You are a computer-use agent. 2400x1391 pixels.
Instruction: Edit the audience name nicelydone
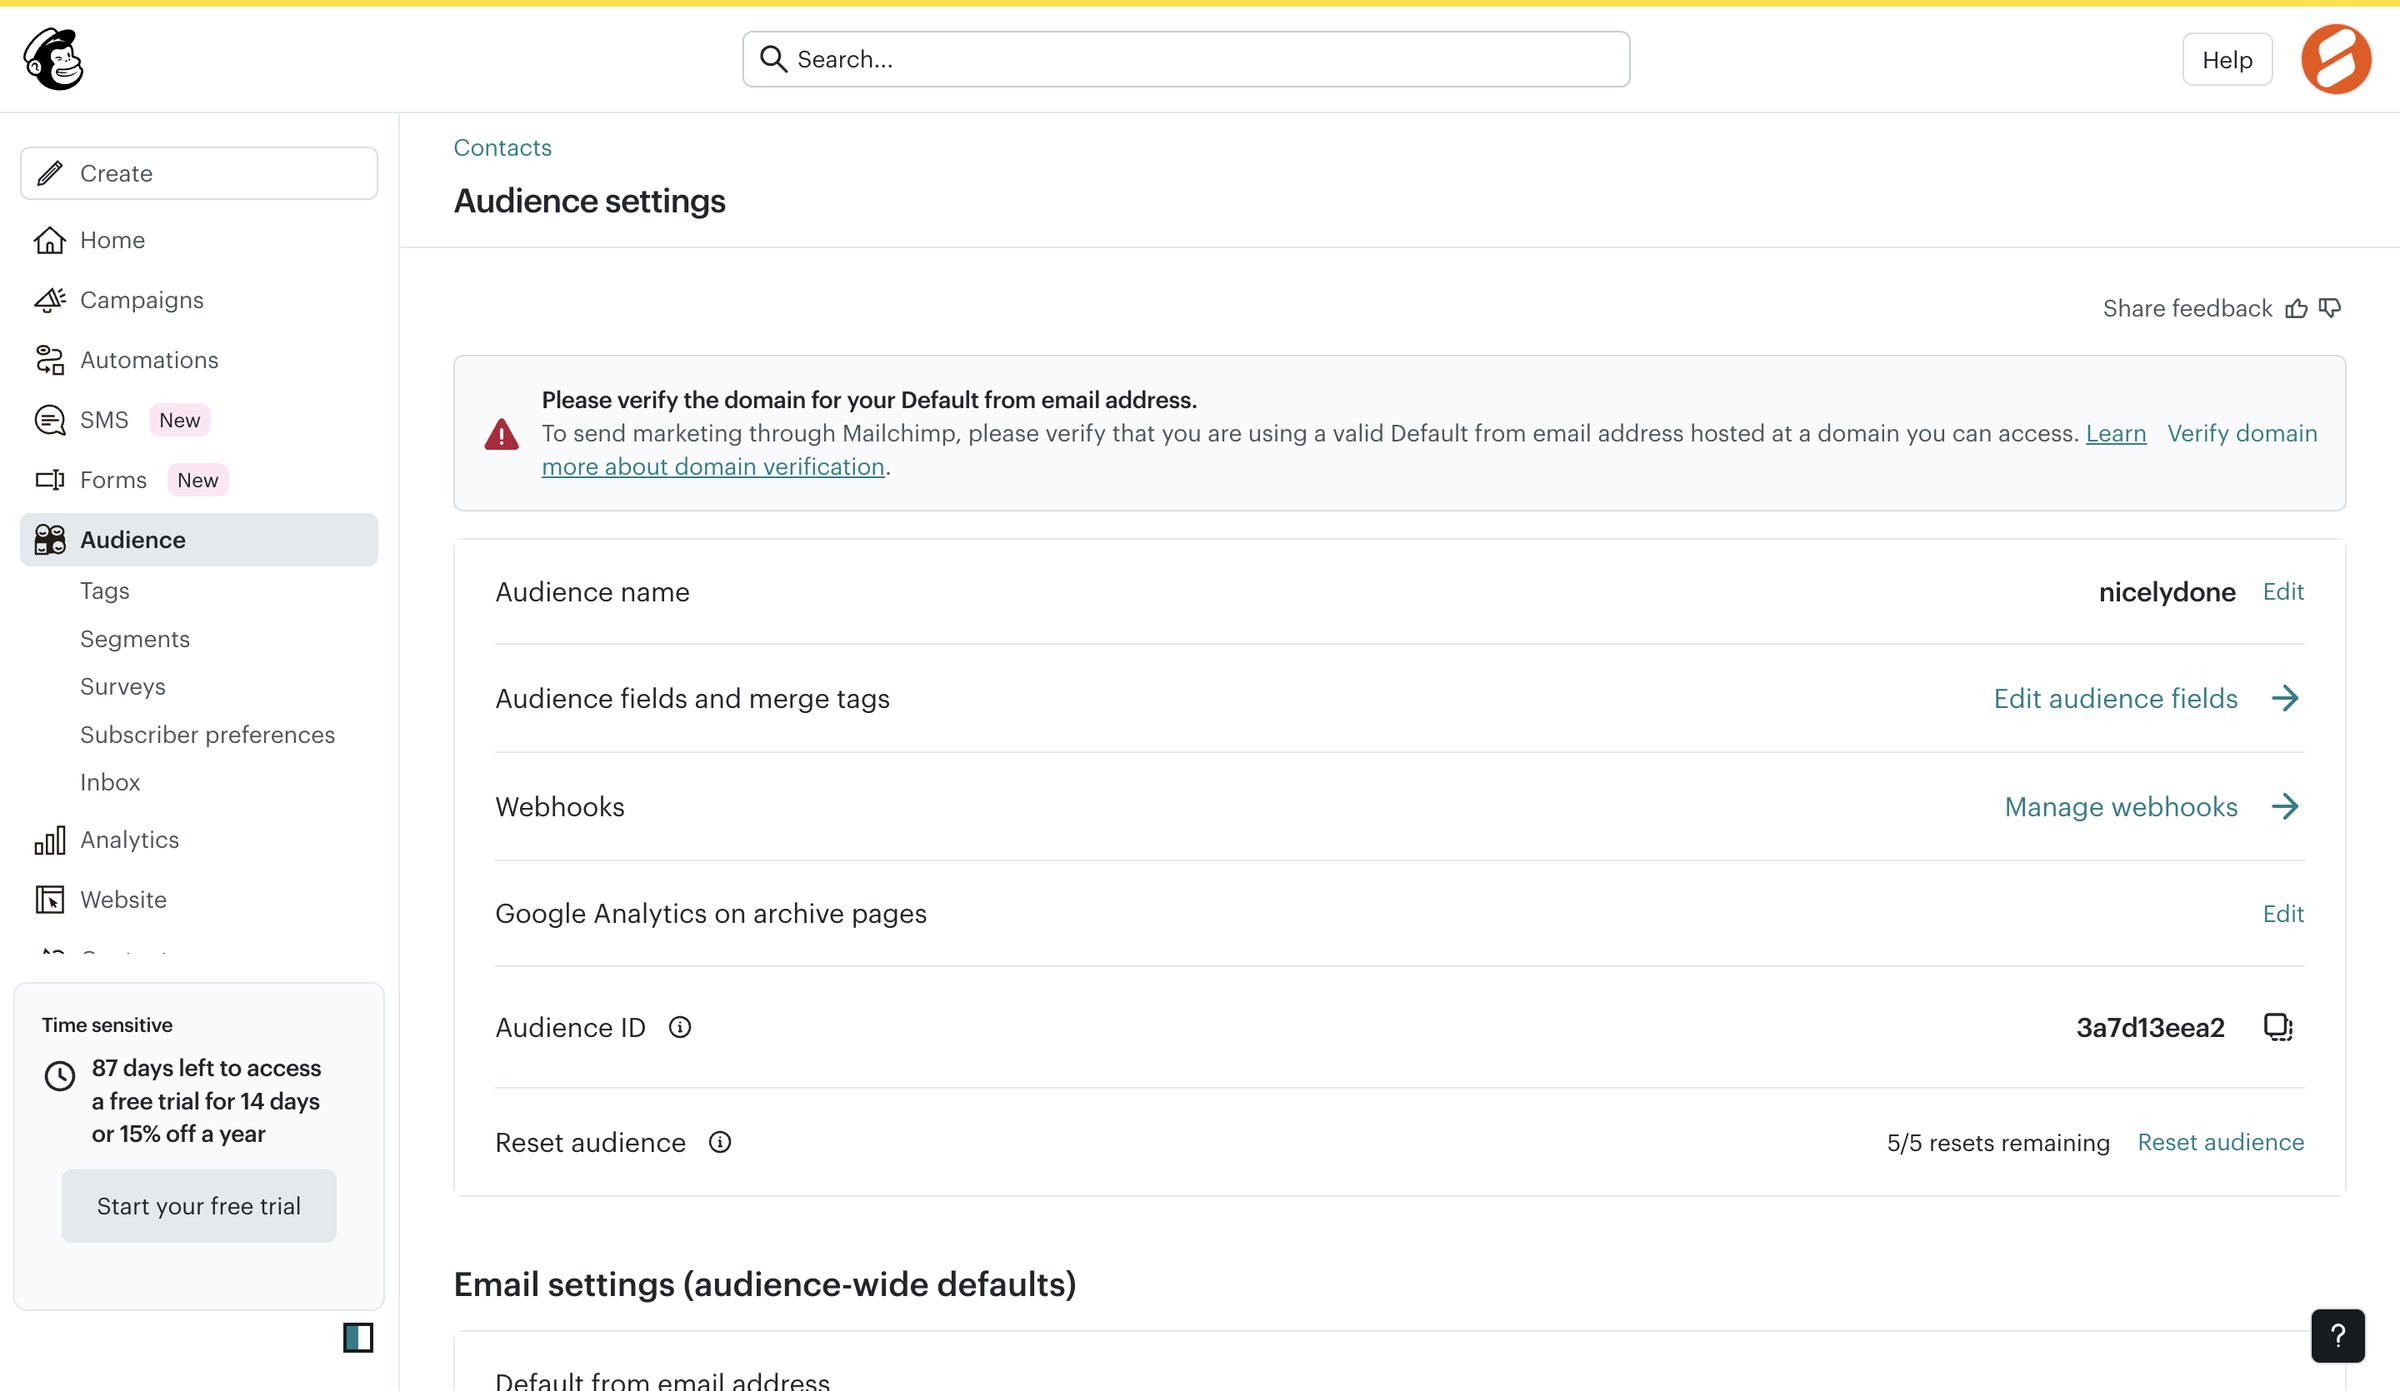click(2283, 592)
